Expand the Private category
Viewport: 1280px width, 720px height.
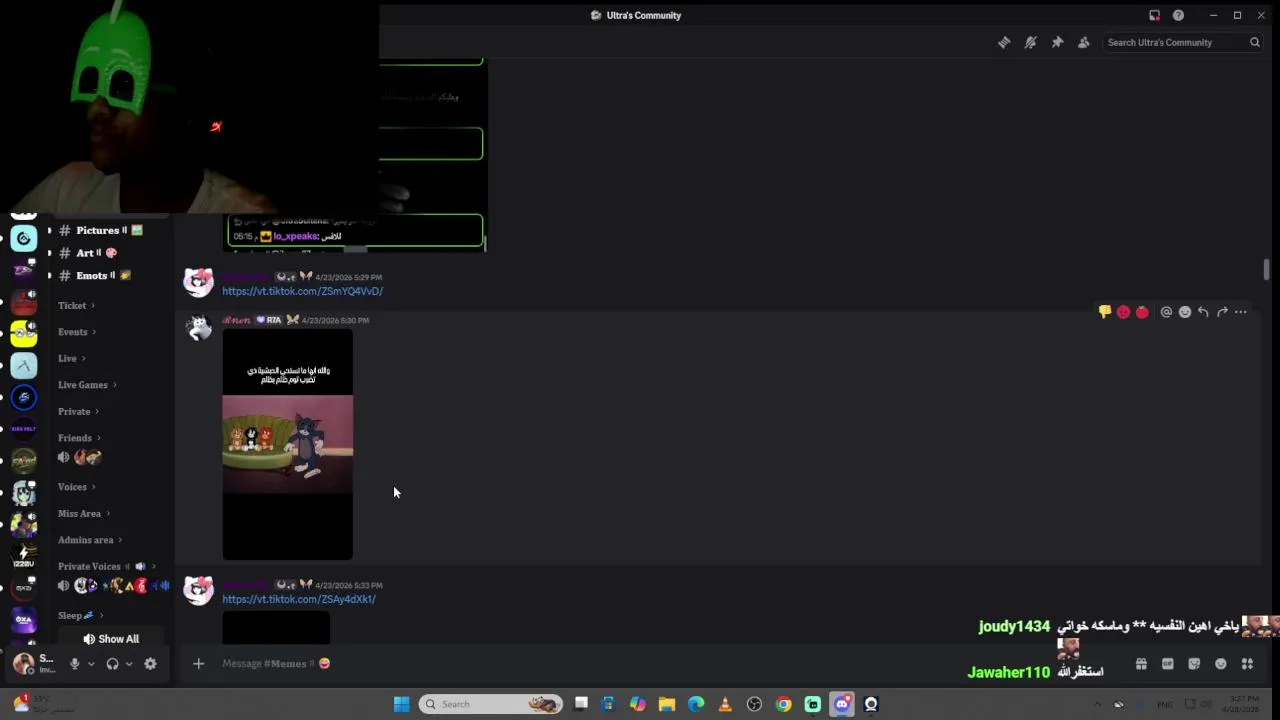point(78,411)
